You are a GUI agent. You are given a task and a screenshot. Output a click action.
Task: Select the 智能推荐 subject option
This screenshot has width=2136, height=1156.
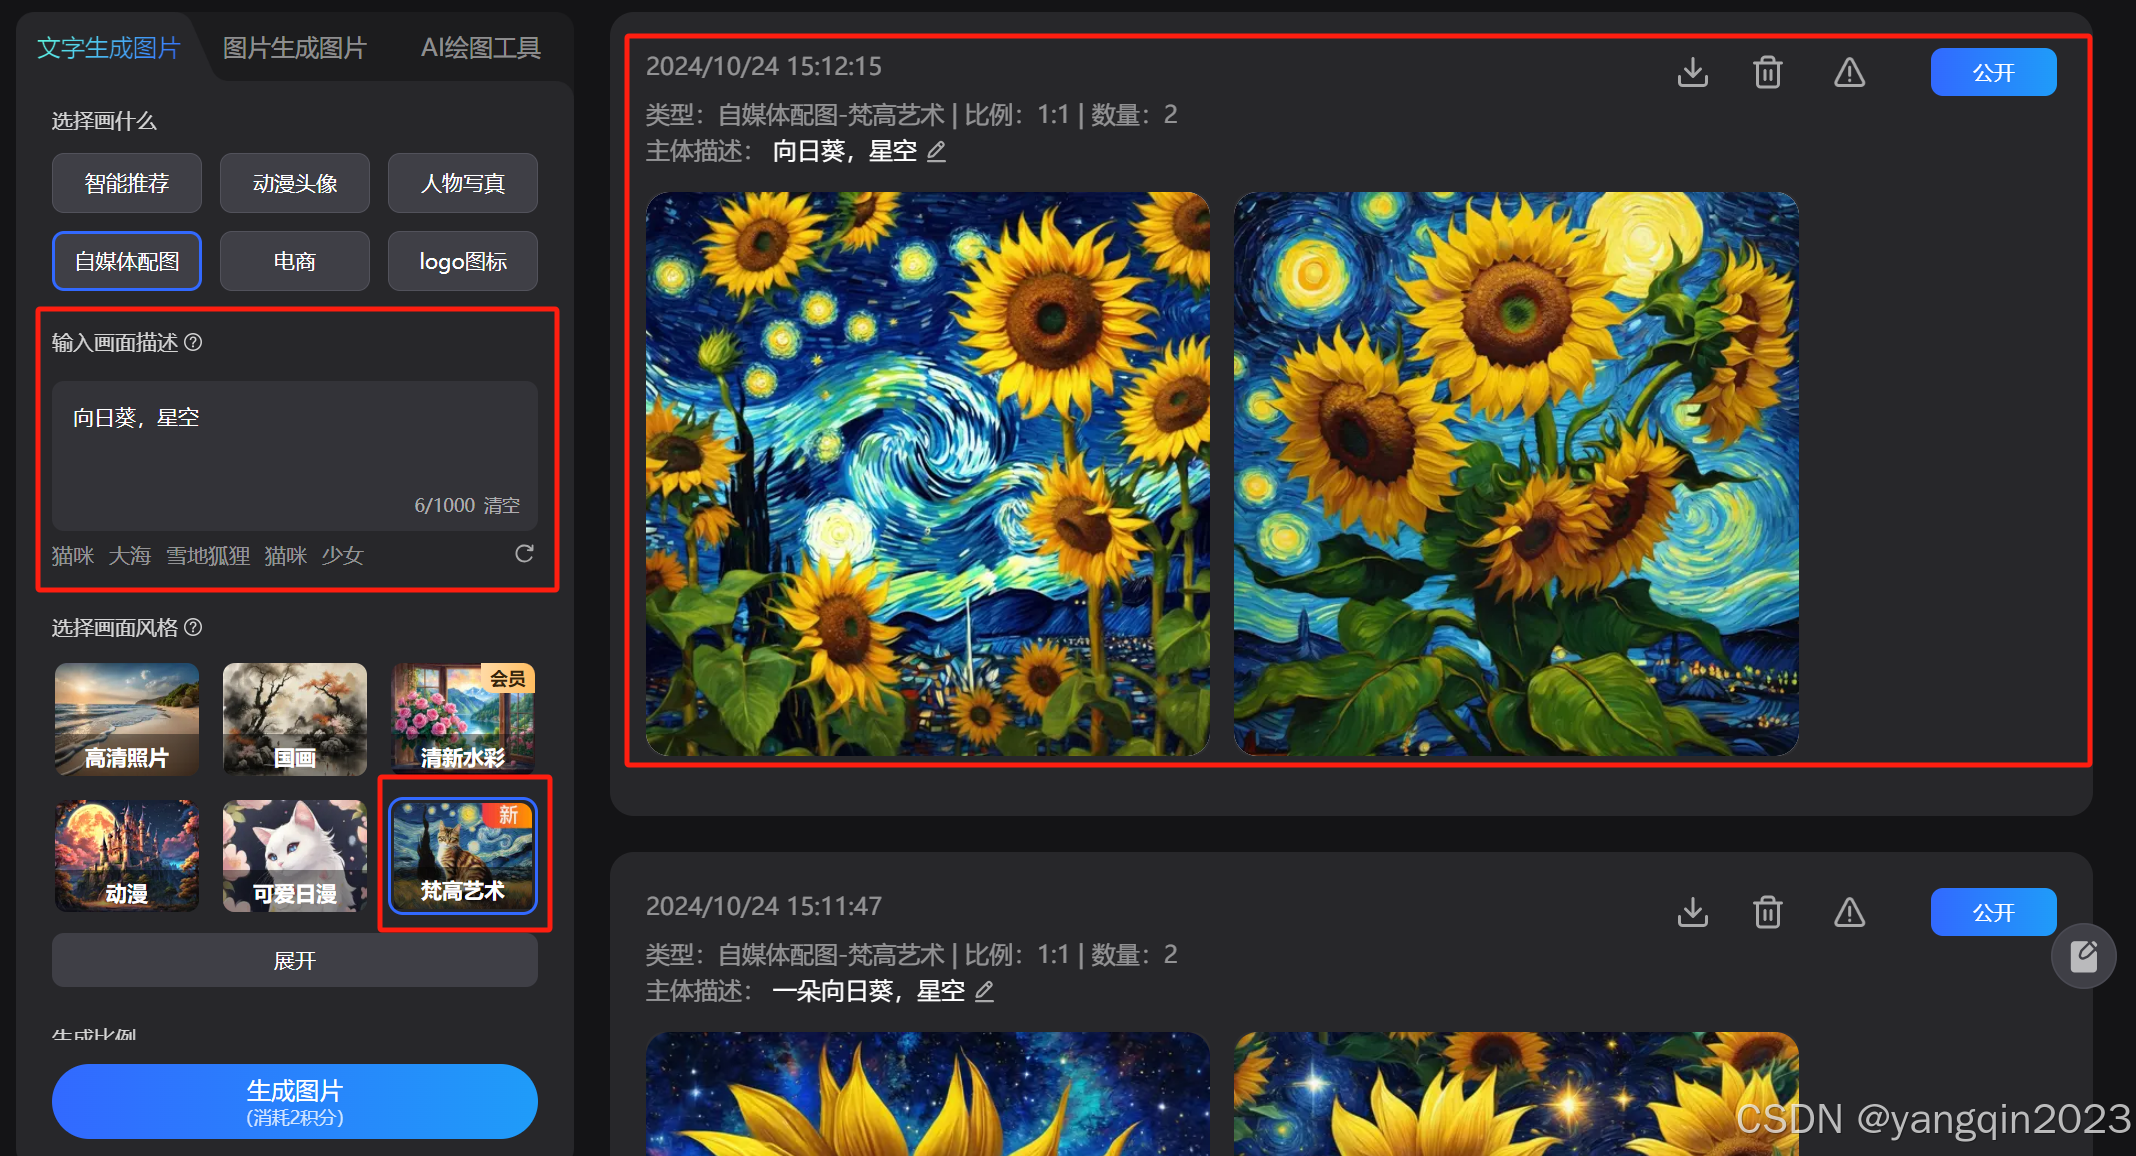(x=127, y=183)
